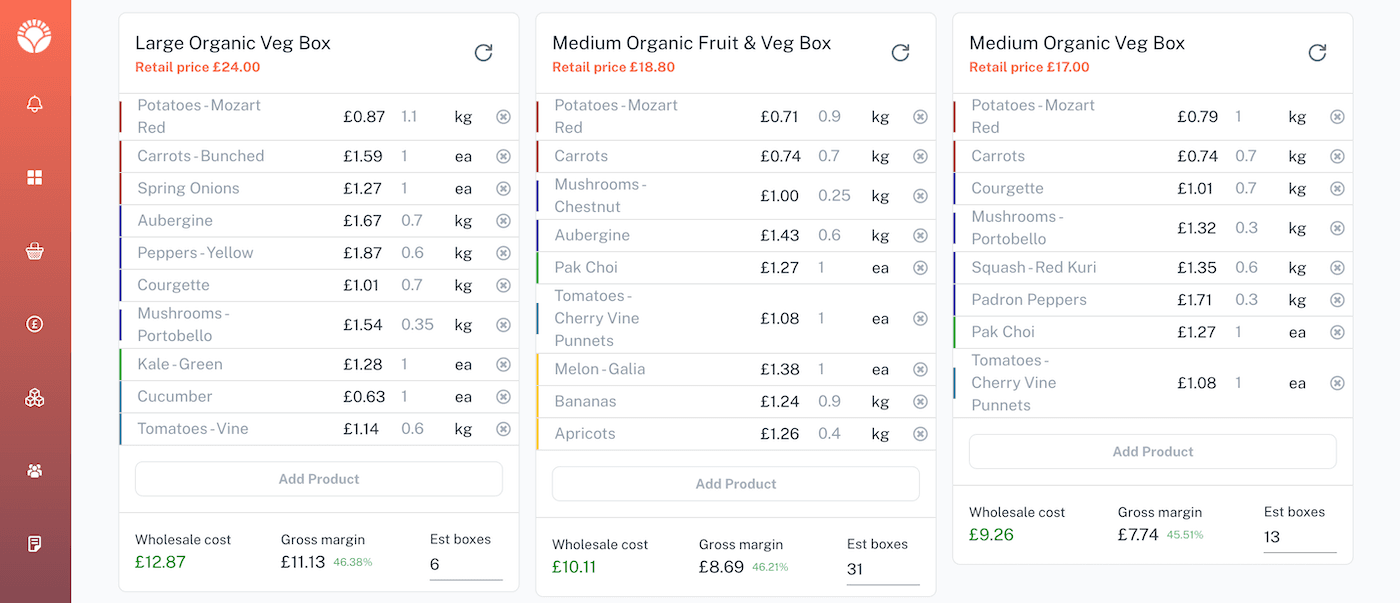Focus Est boxes field showing 6
Image resolution: width=1400 pixels, height=603 pixels.
[x=465, y=564]
